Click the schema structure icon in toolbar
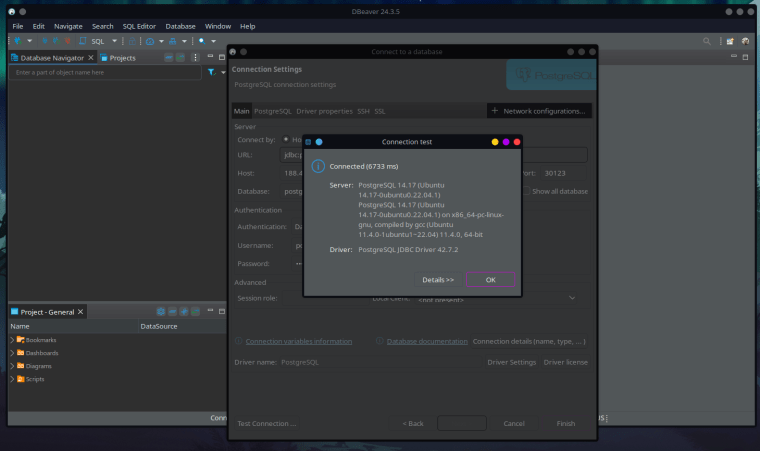Viewport: 760px width, 451px height. point(173,41)
